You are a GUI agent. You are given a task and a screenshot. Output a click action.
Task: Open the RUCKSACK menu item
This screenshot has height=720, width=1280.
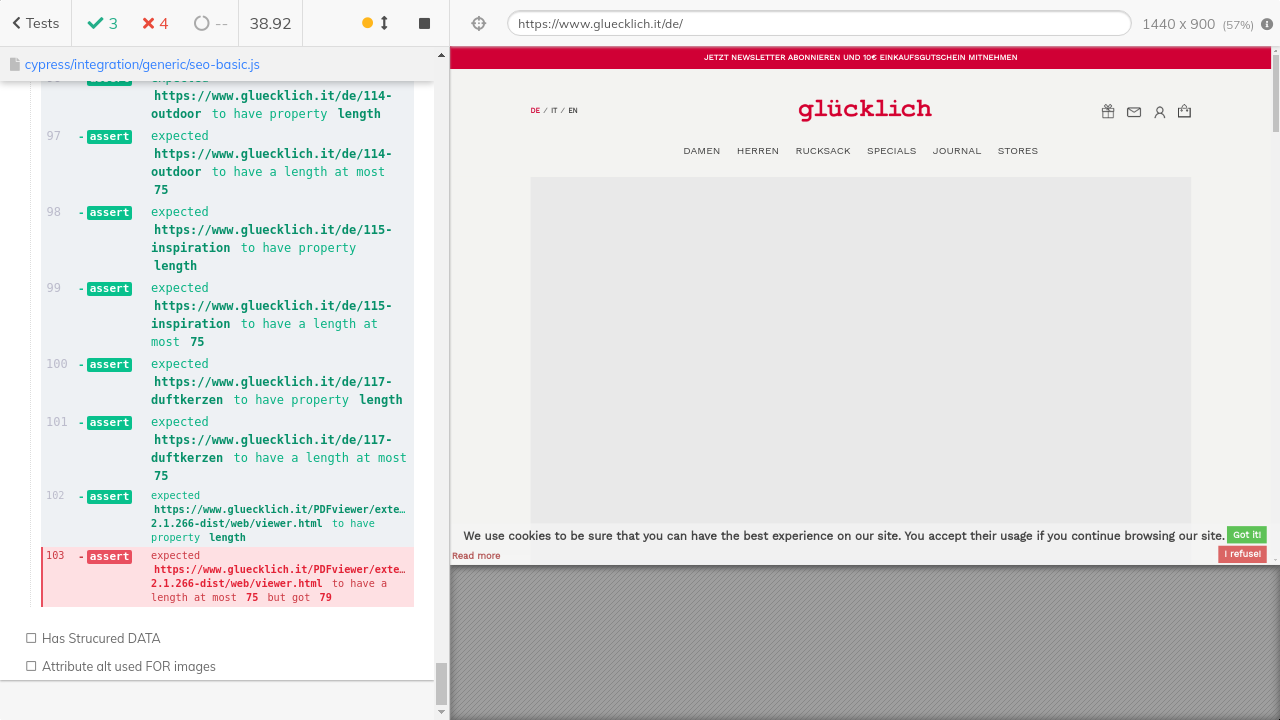pyautogui.click(x=823, y=151)
